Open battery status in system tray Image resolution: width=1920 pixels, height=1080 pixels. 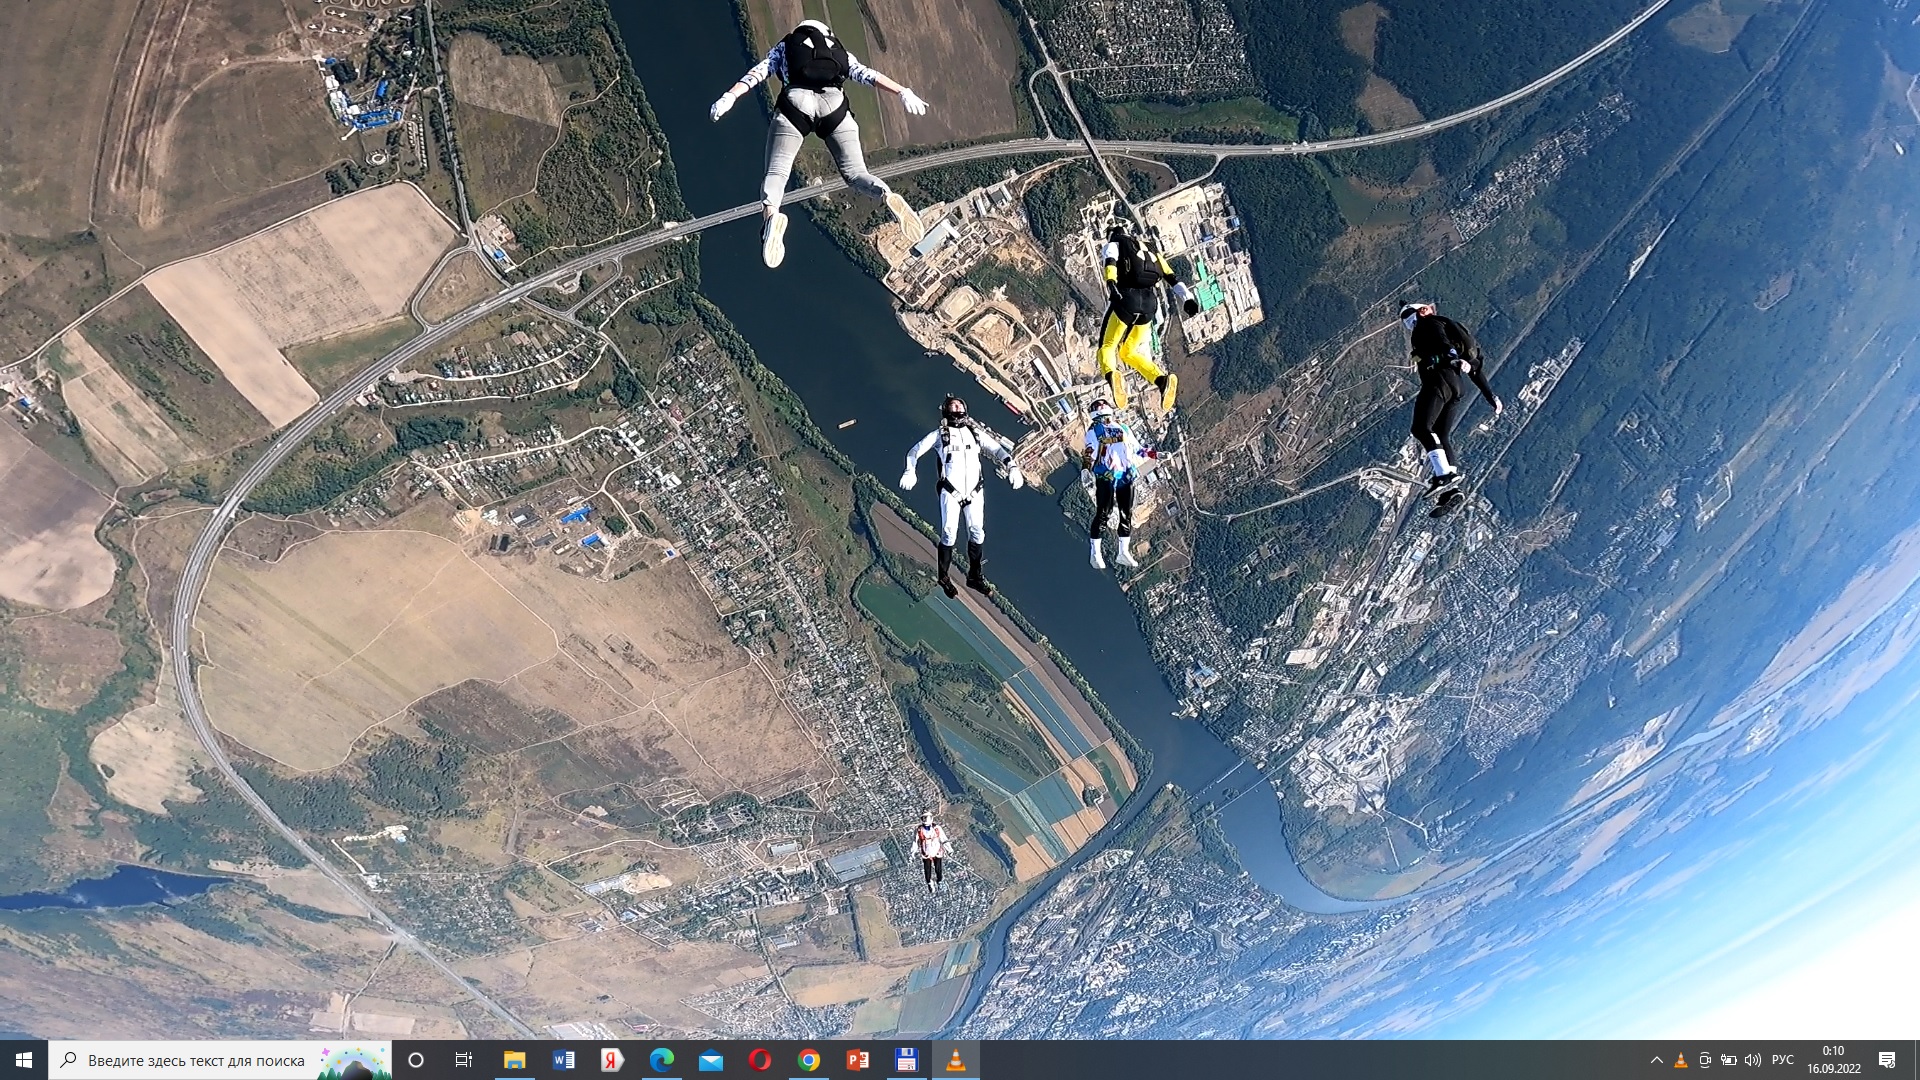click(x=1728, y=1060)
